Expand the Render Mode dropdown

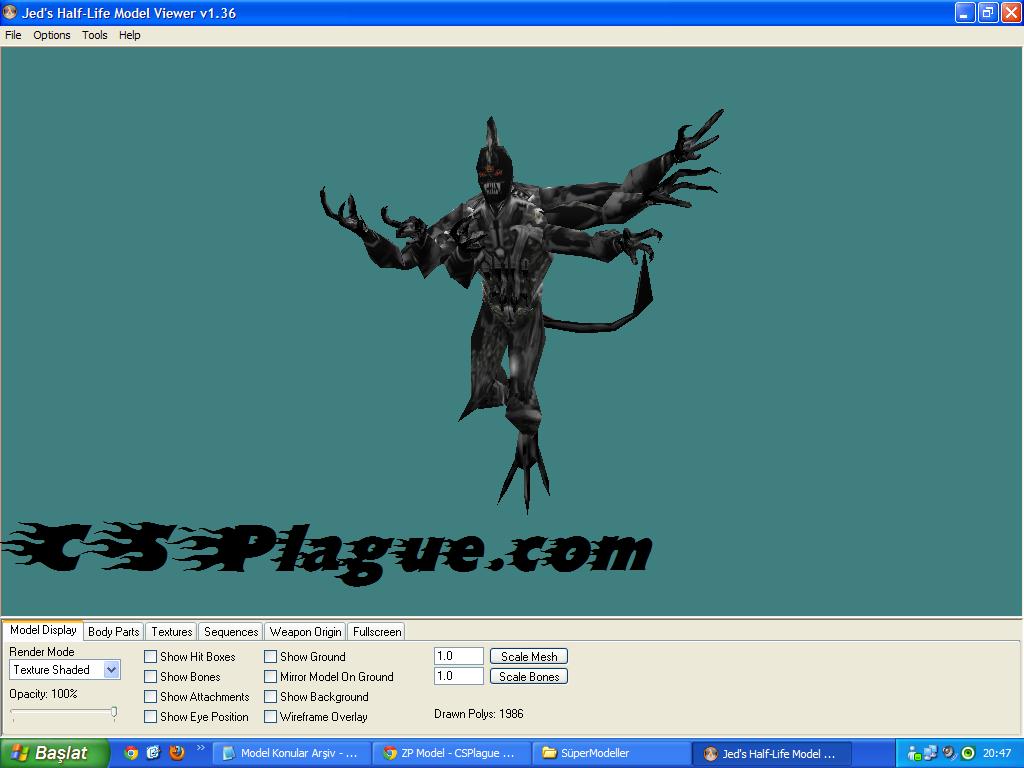click(x=112, y=670)
